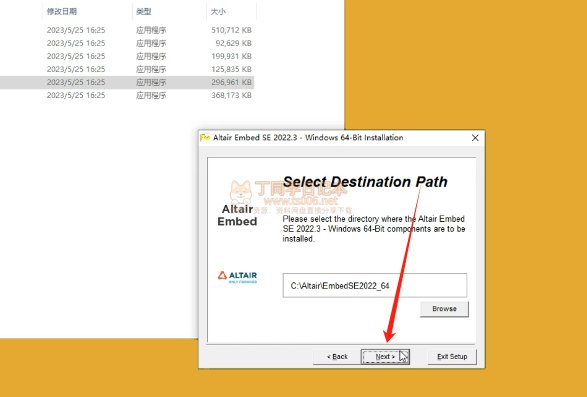Click the destination path input field
Screen dimensions: 587x397
(x=375, y=285)
